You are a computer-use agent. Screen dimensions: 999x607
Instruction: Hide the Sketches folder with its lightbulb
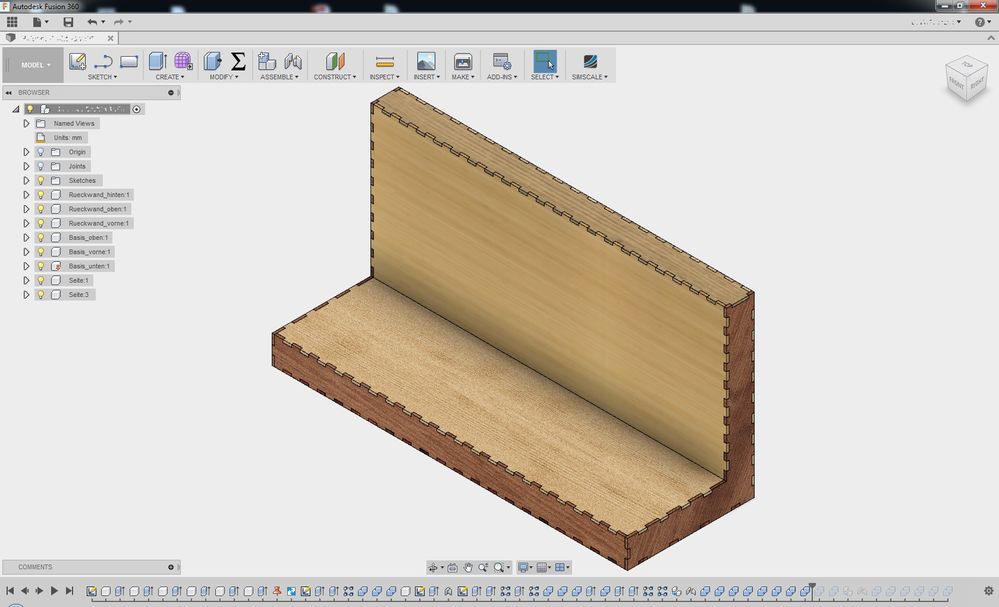pos(41,181)
